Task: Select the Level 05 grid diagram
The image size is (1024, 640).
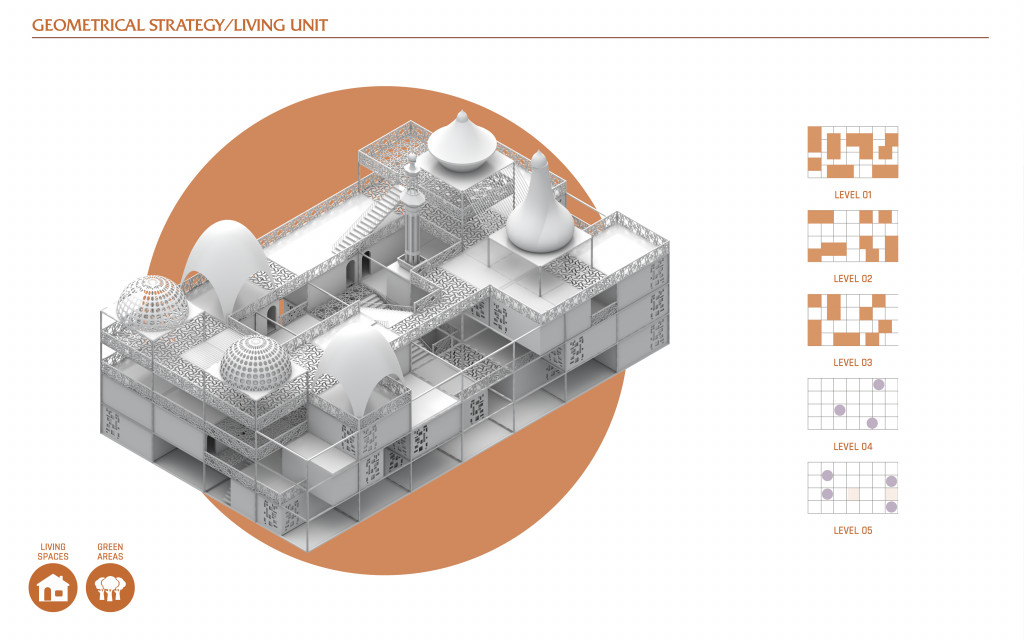Action: [x=853, y=488]
